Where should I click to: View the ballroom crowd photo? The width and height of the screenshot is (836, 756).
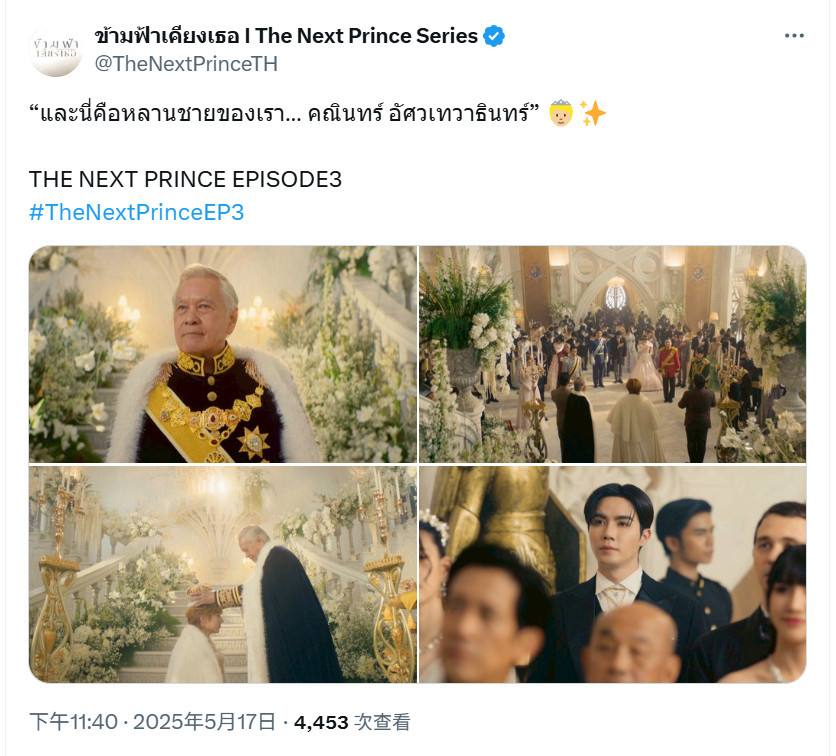pos(613,354)
